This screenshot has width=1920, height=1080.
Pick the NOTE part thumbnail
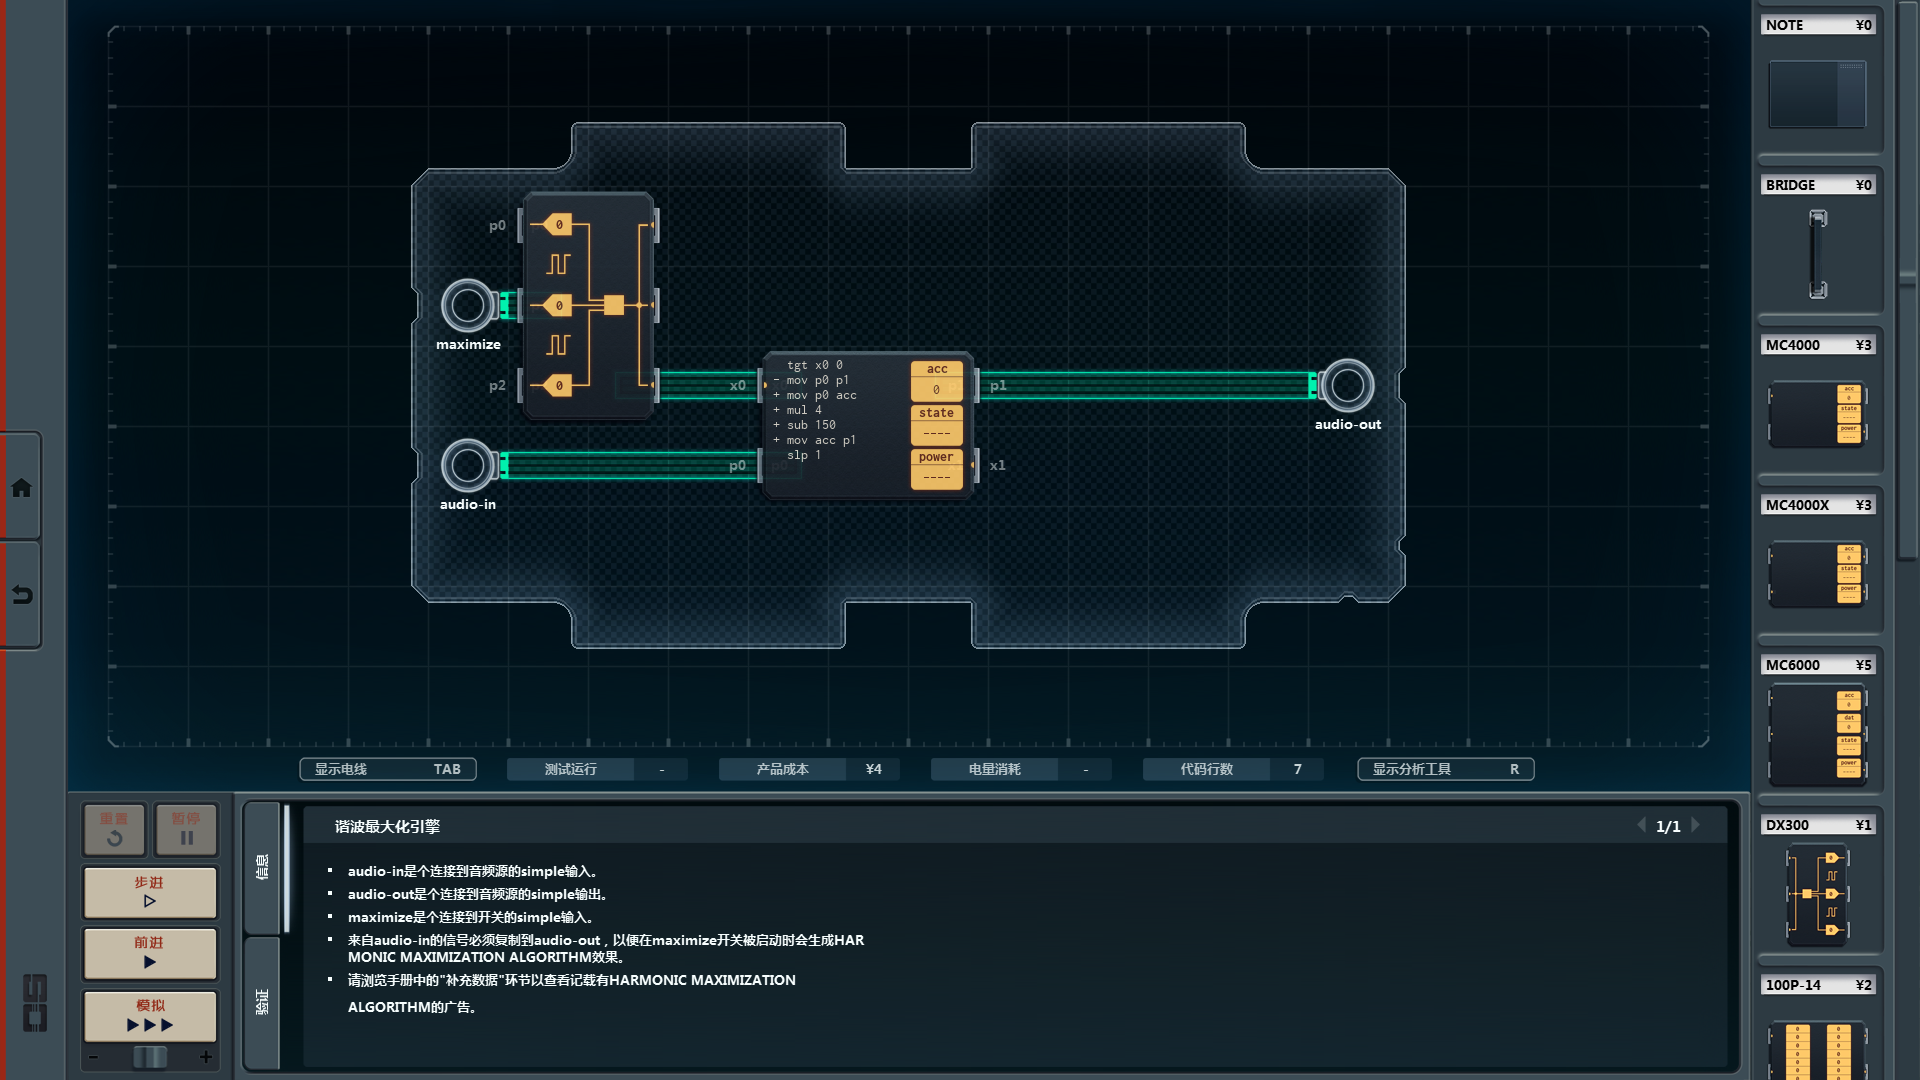point(1817,94)
